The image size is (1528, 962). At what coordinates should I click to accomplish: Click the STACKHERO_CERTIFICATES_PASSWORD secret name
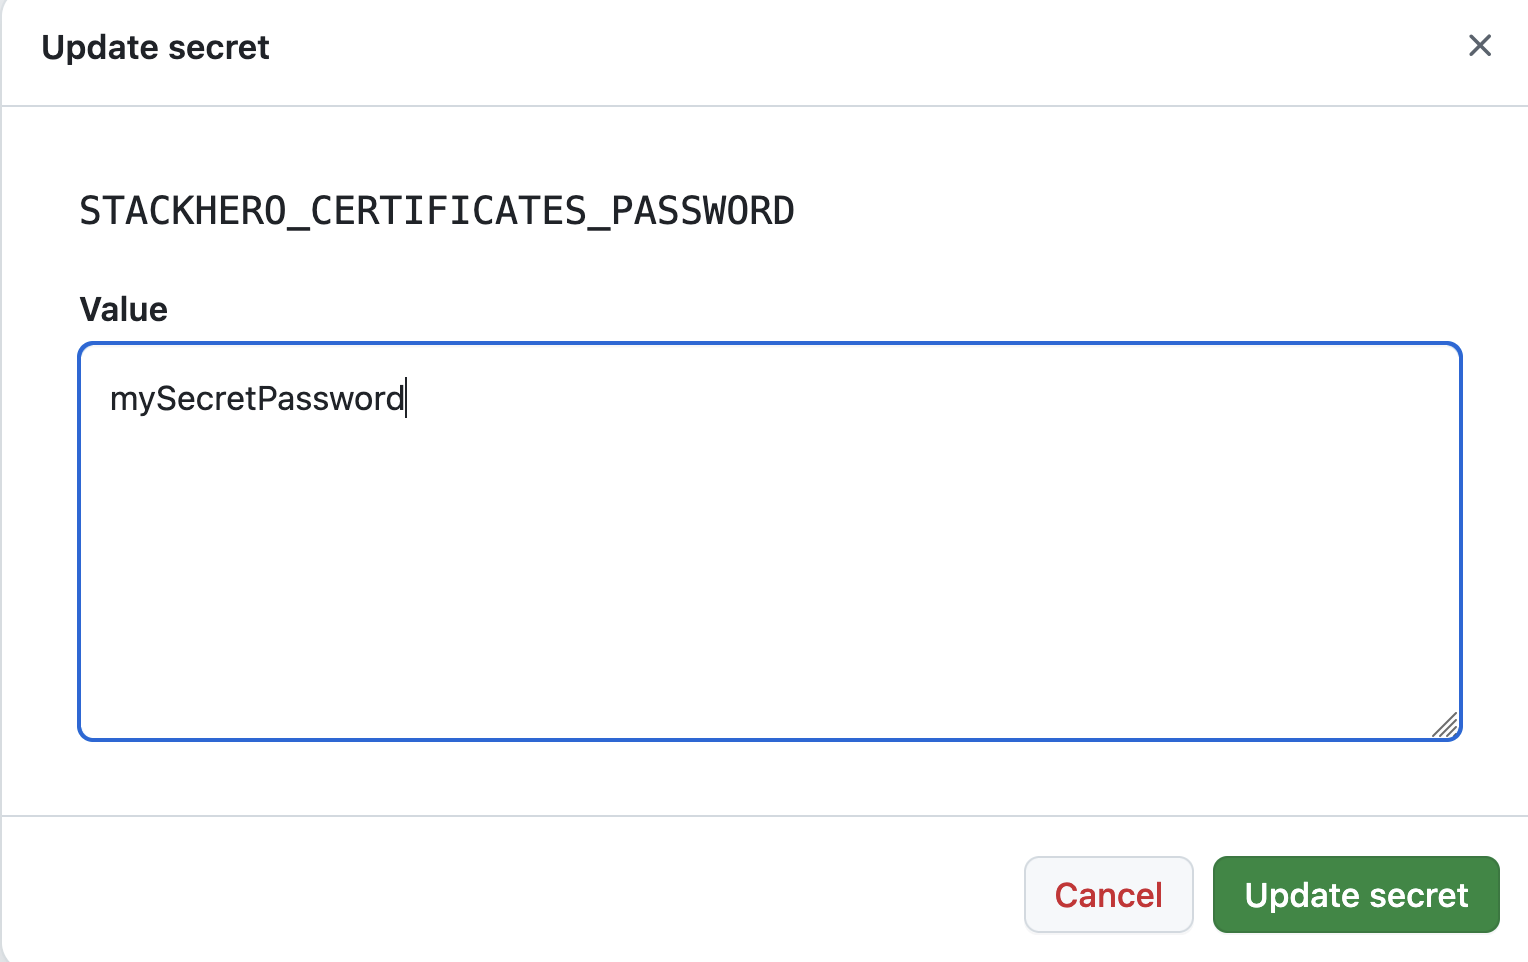click(437, 211)
